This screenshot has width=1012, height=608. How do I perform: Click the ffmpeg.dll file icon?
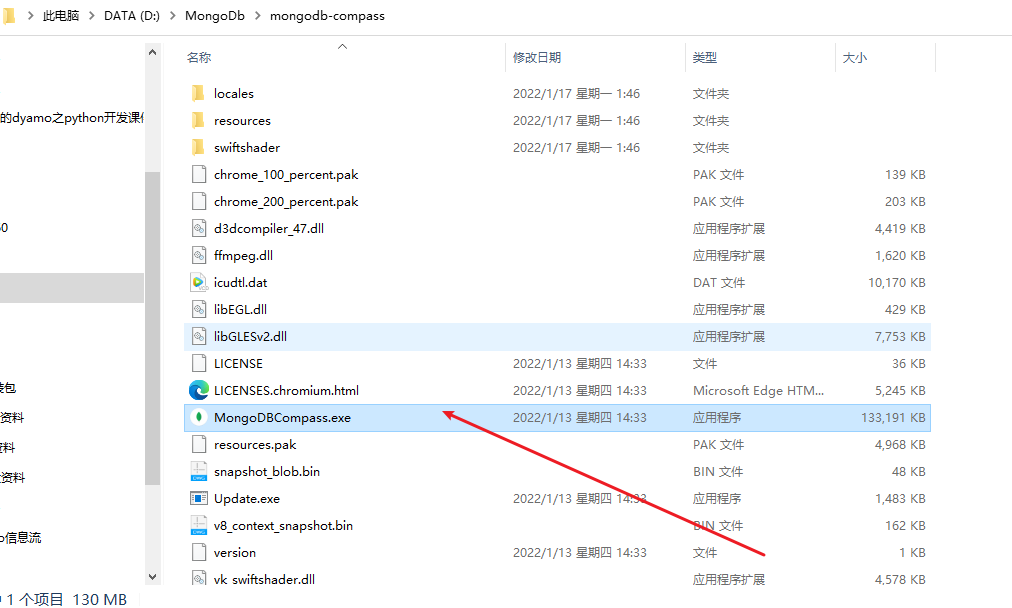(199, 256)
